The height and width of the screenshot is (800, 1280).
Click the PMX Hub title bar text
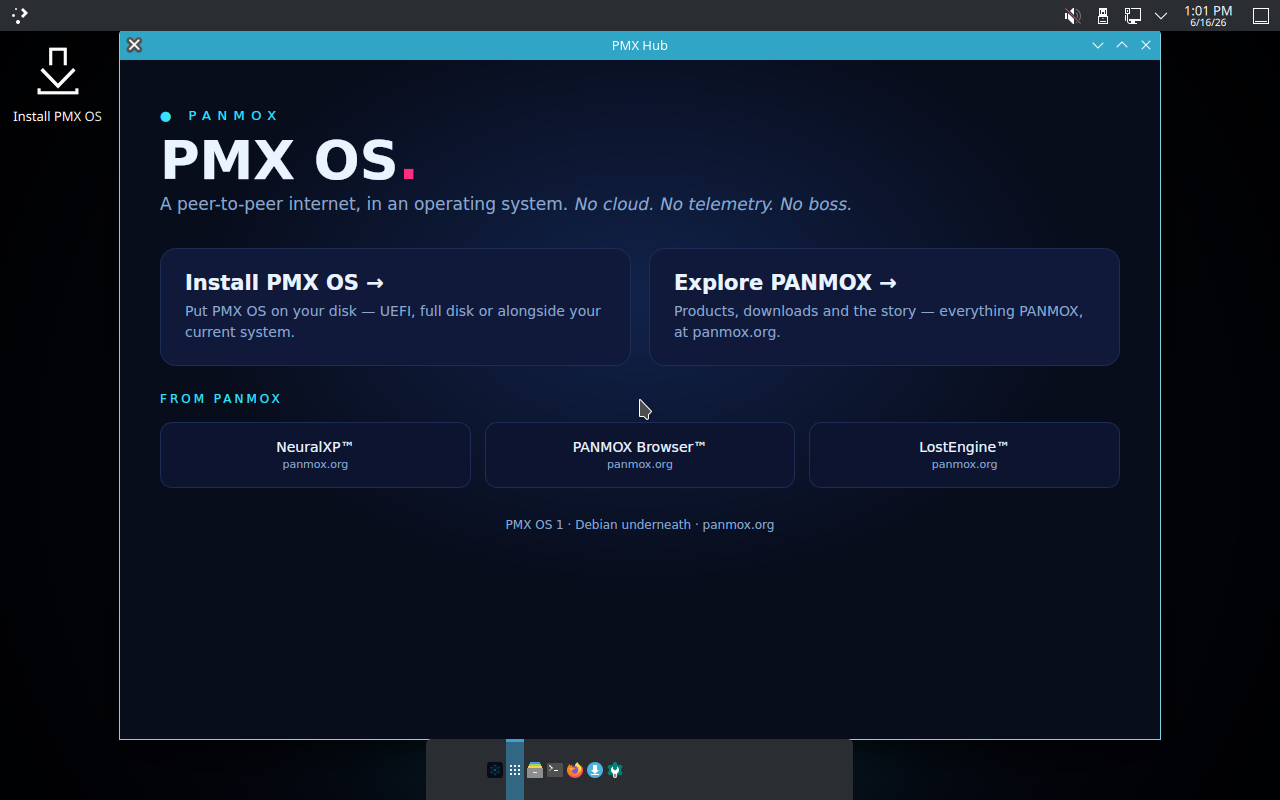point(640,45)
